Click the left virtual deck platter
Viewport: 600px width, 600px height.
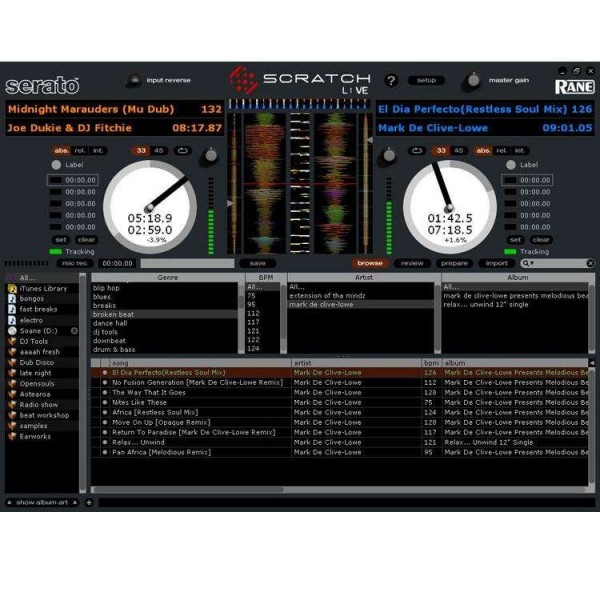(x=150, y=207)
